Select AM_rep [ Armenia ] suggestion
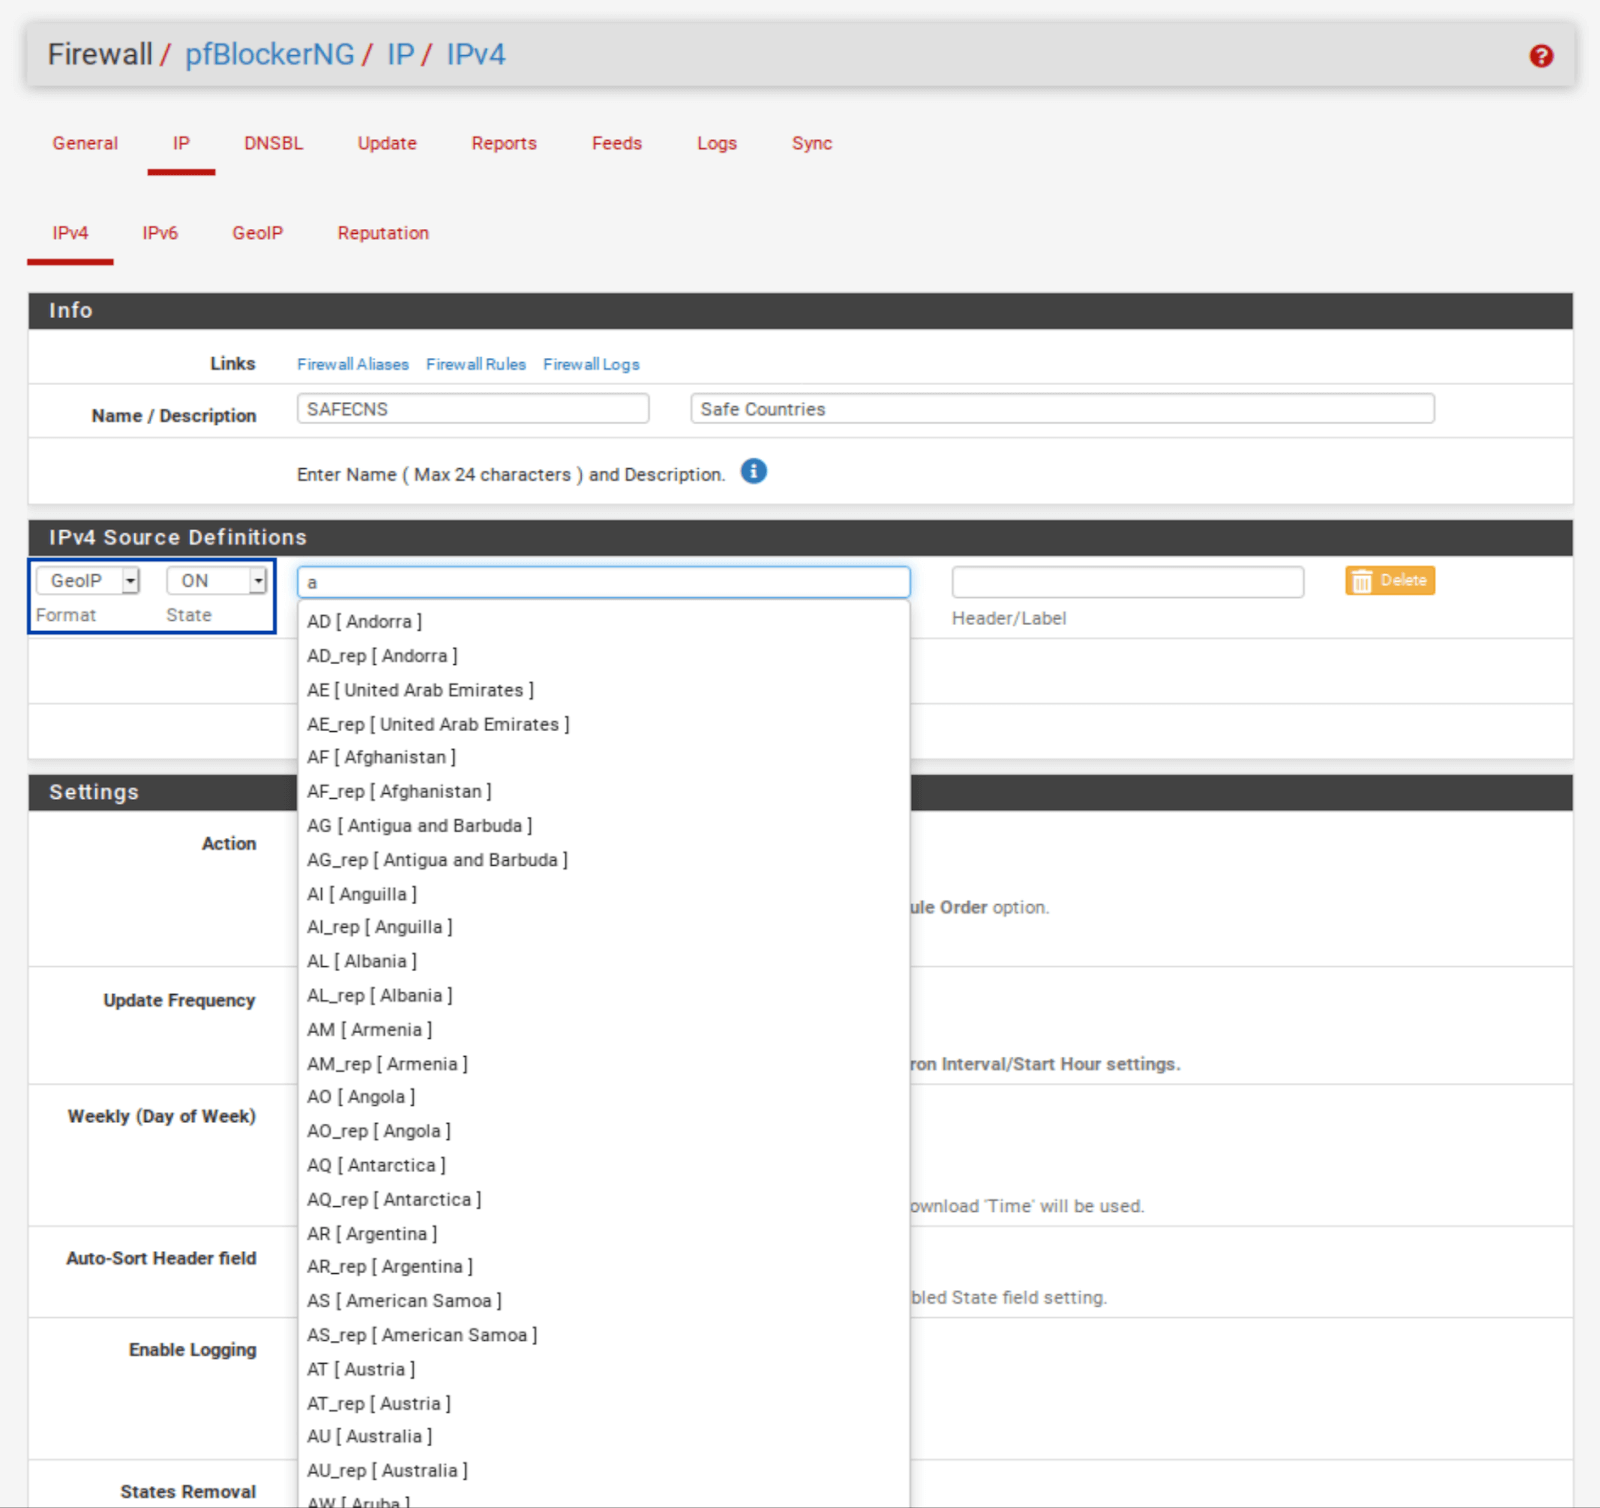 point(604,1064)
